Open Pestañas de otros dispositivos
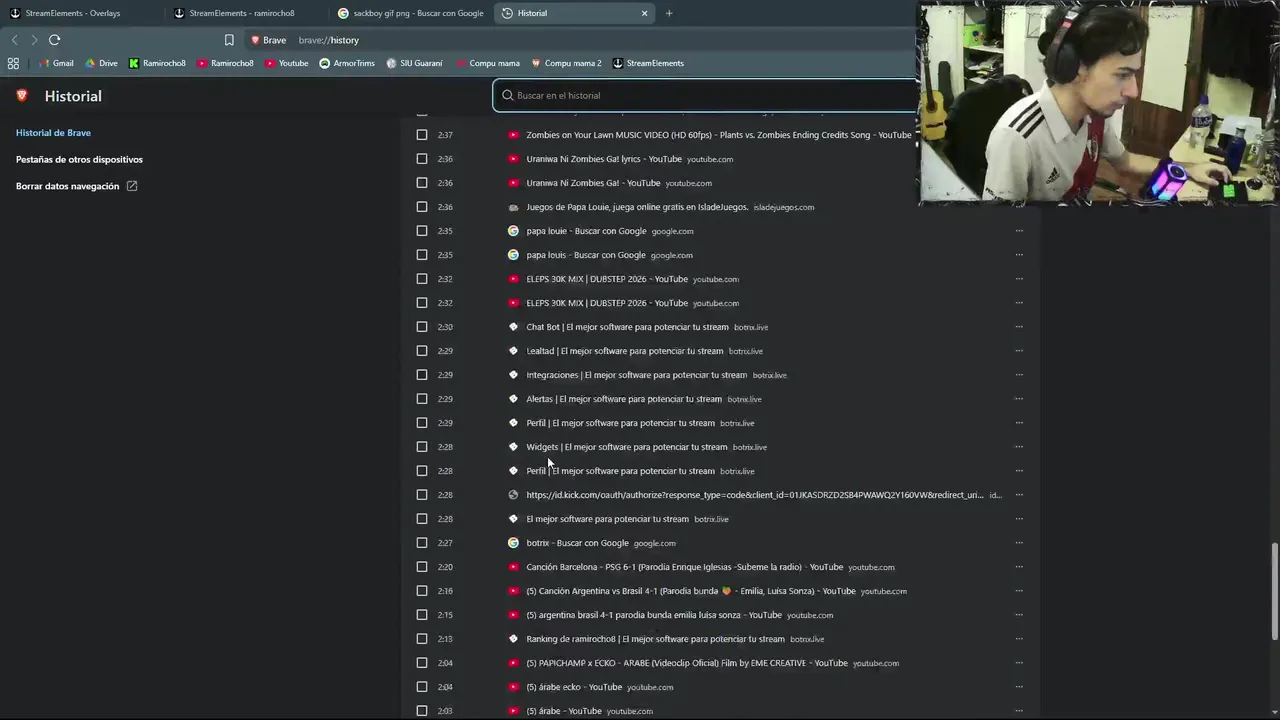1280x720 pixels. [79, 160]
